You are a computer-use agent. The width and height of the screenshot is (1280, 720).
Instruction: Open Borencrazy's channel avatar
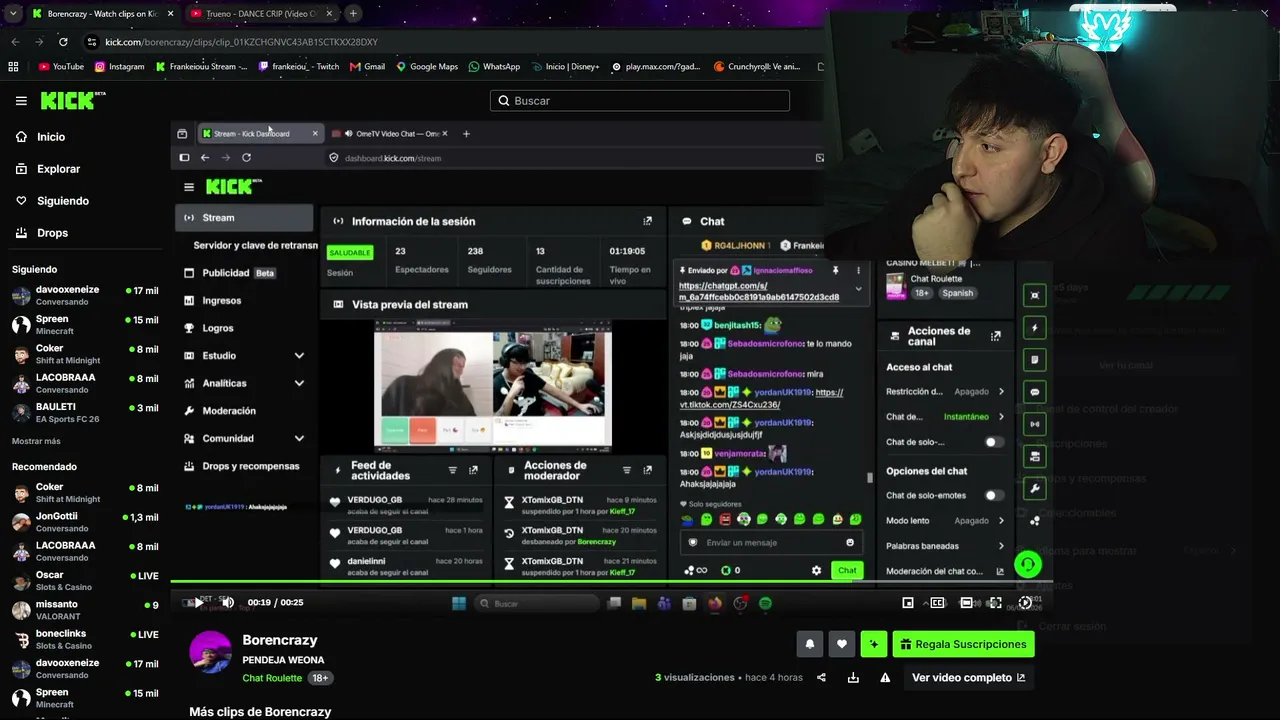211,652
